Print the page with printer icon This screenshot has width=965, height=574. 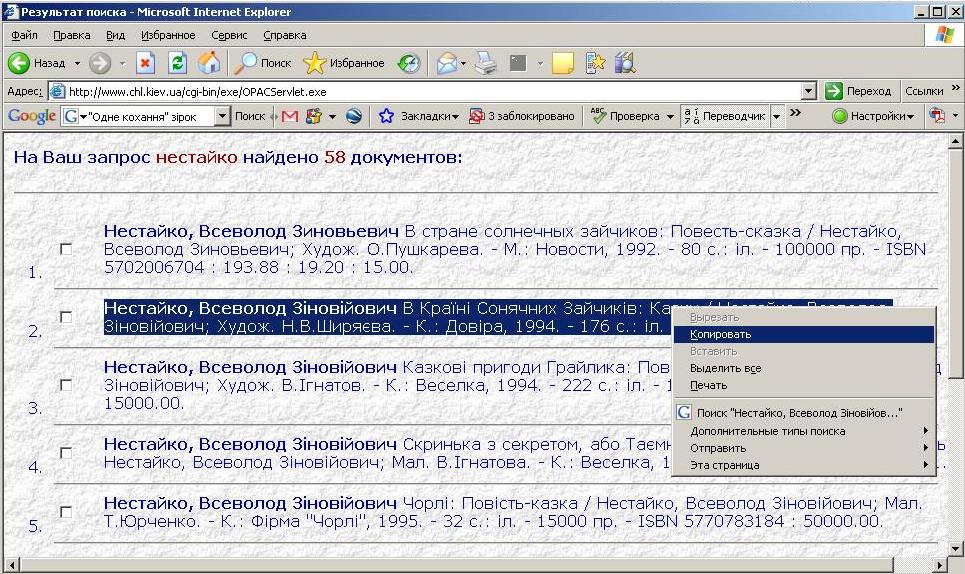(486, 63)
